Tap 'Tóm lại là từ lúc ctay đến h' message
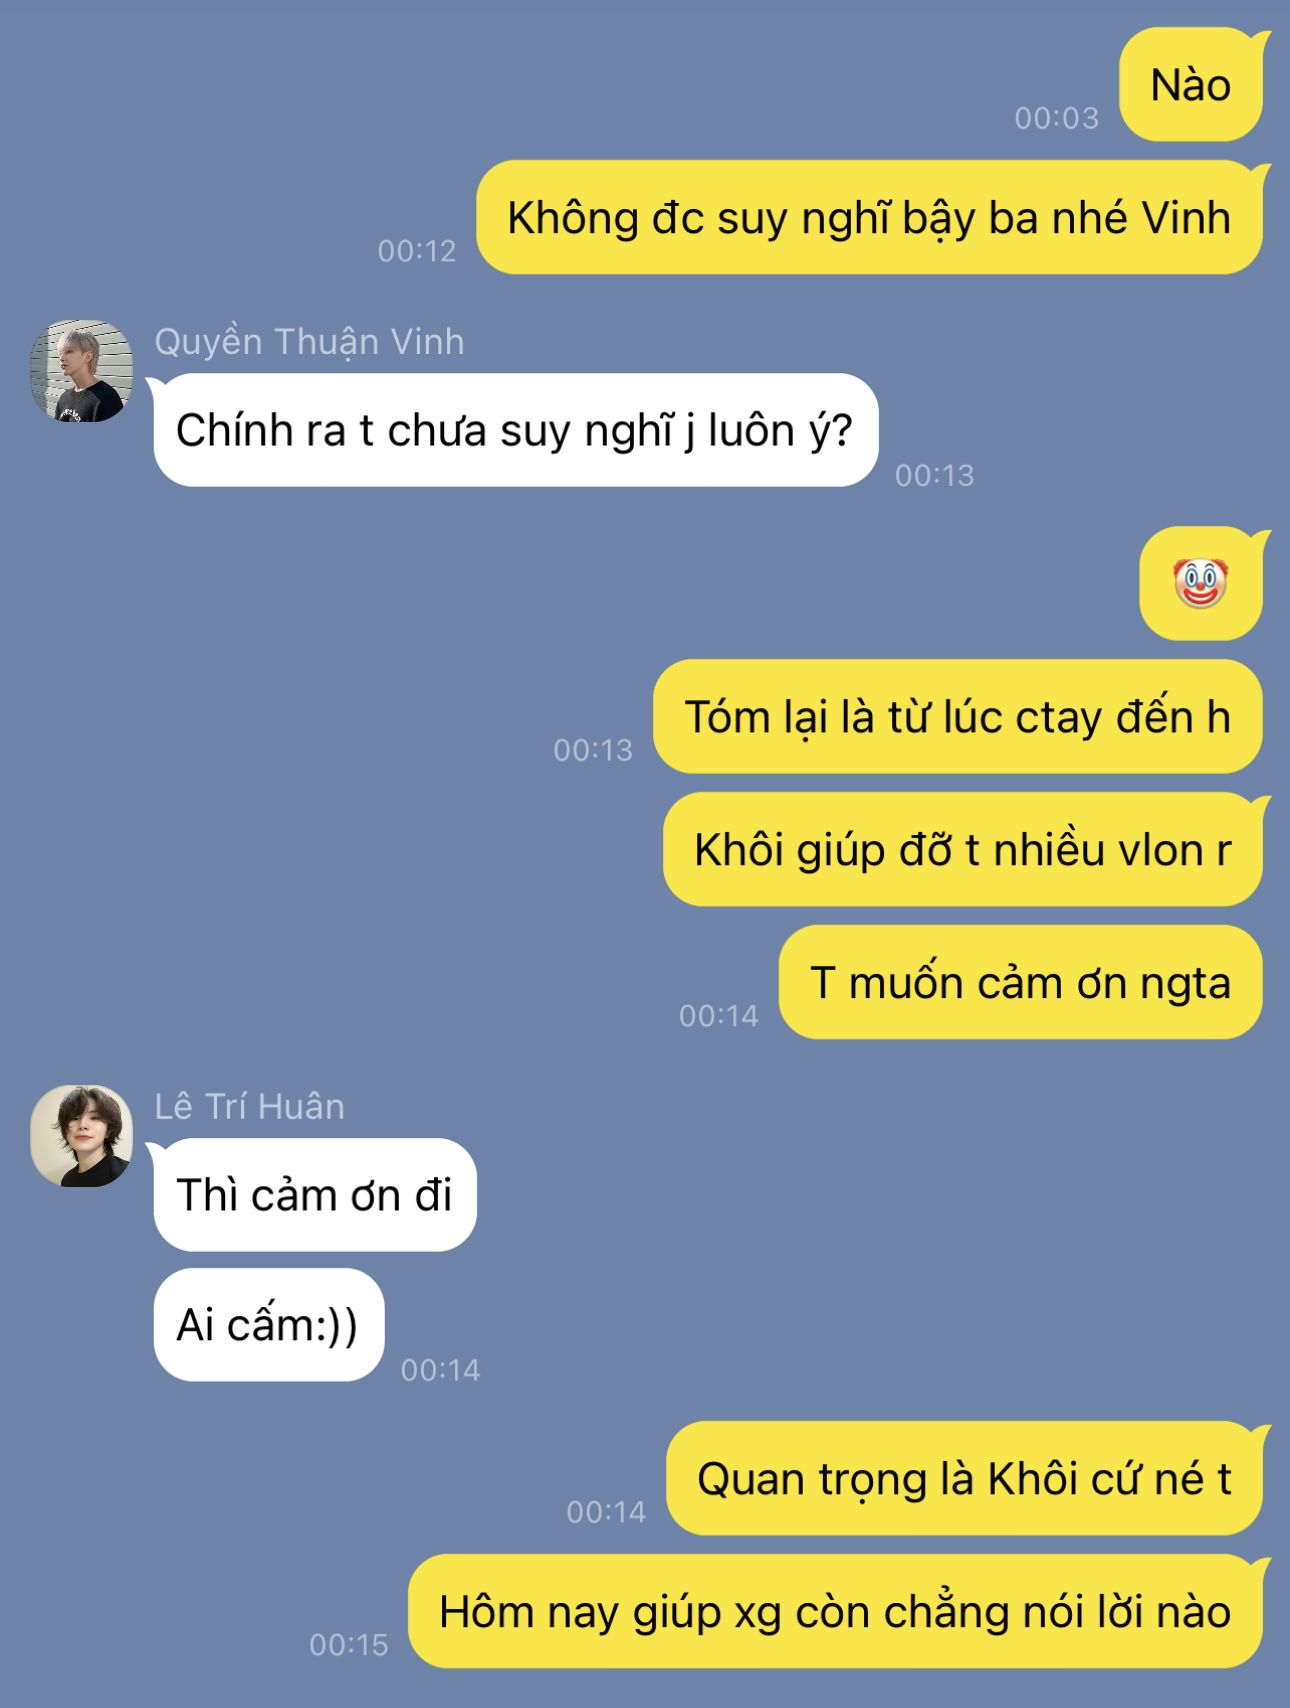 coord(957,716)
